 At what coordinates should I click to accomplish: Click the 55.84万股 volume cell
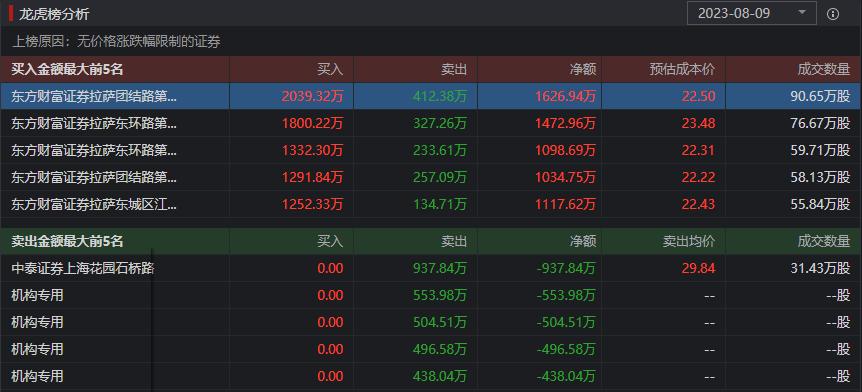pyautogui.click(x=820, y=205)
